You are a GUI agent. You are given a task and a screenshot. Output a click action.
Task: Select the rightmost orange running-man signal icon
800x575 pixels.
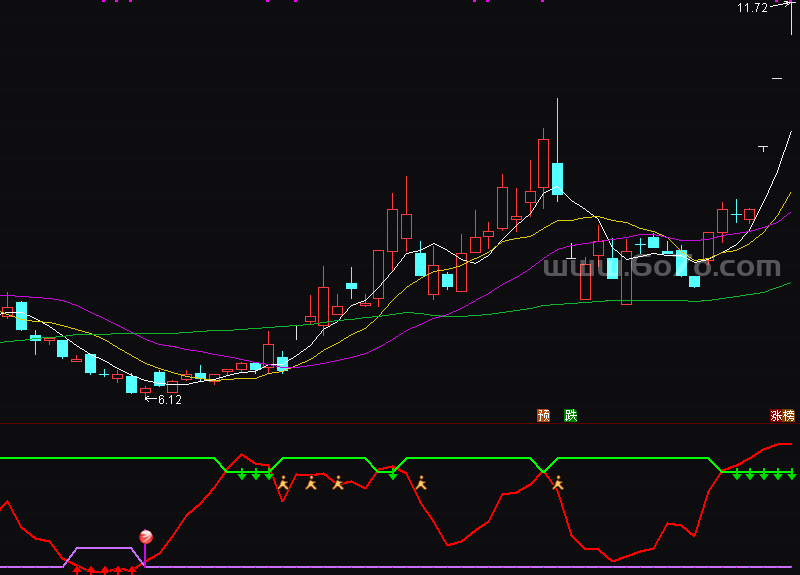tap(558, 483)
